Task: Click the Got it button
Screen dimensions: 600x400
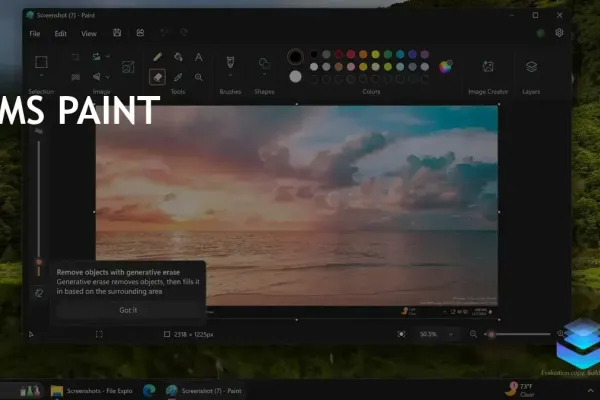Action: (128, 310)
